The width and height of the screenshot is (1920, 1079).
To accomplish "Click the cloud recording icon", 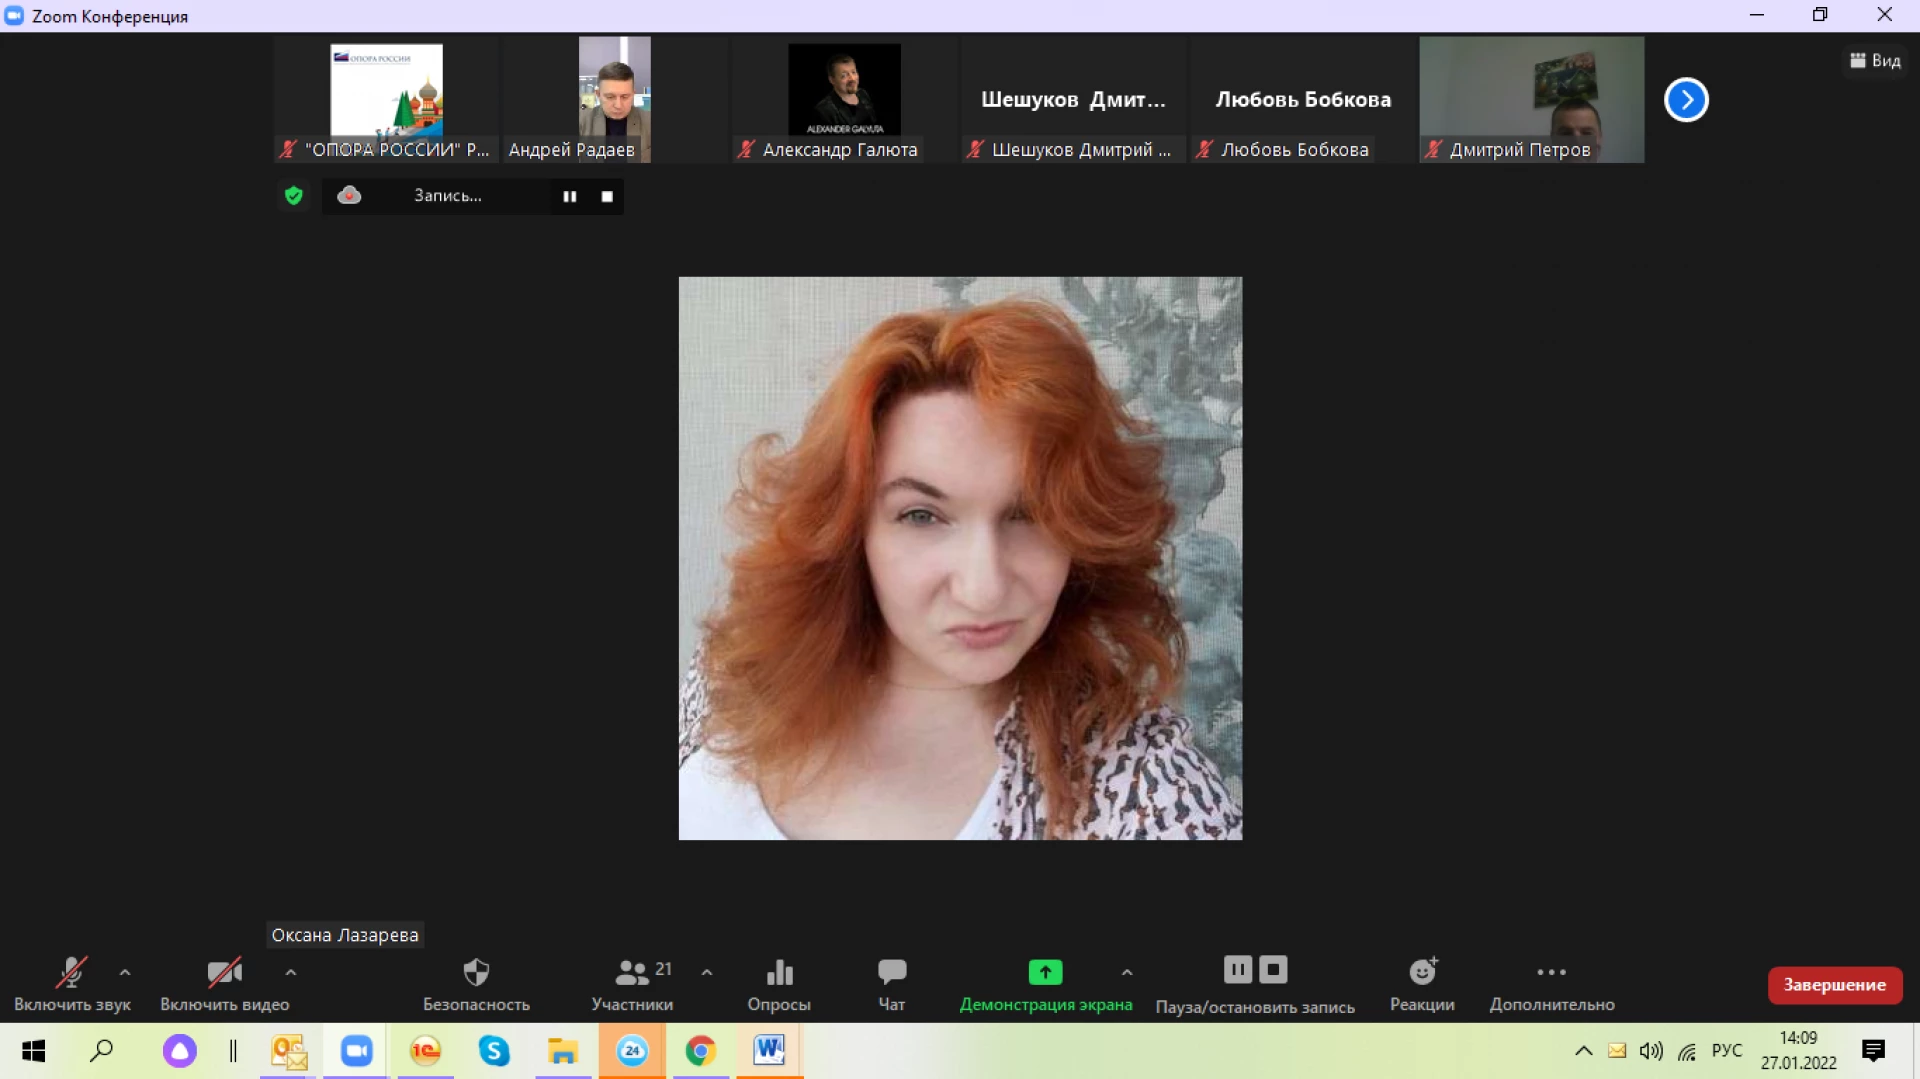I will 349,195.
